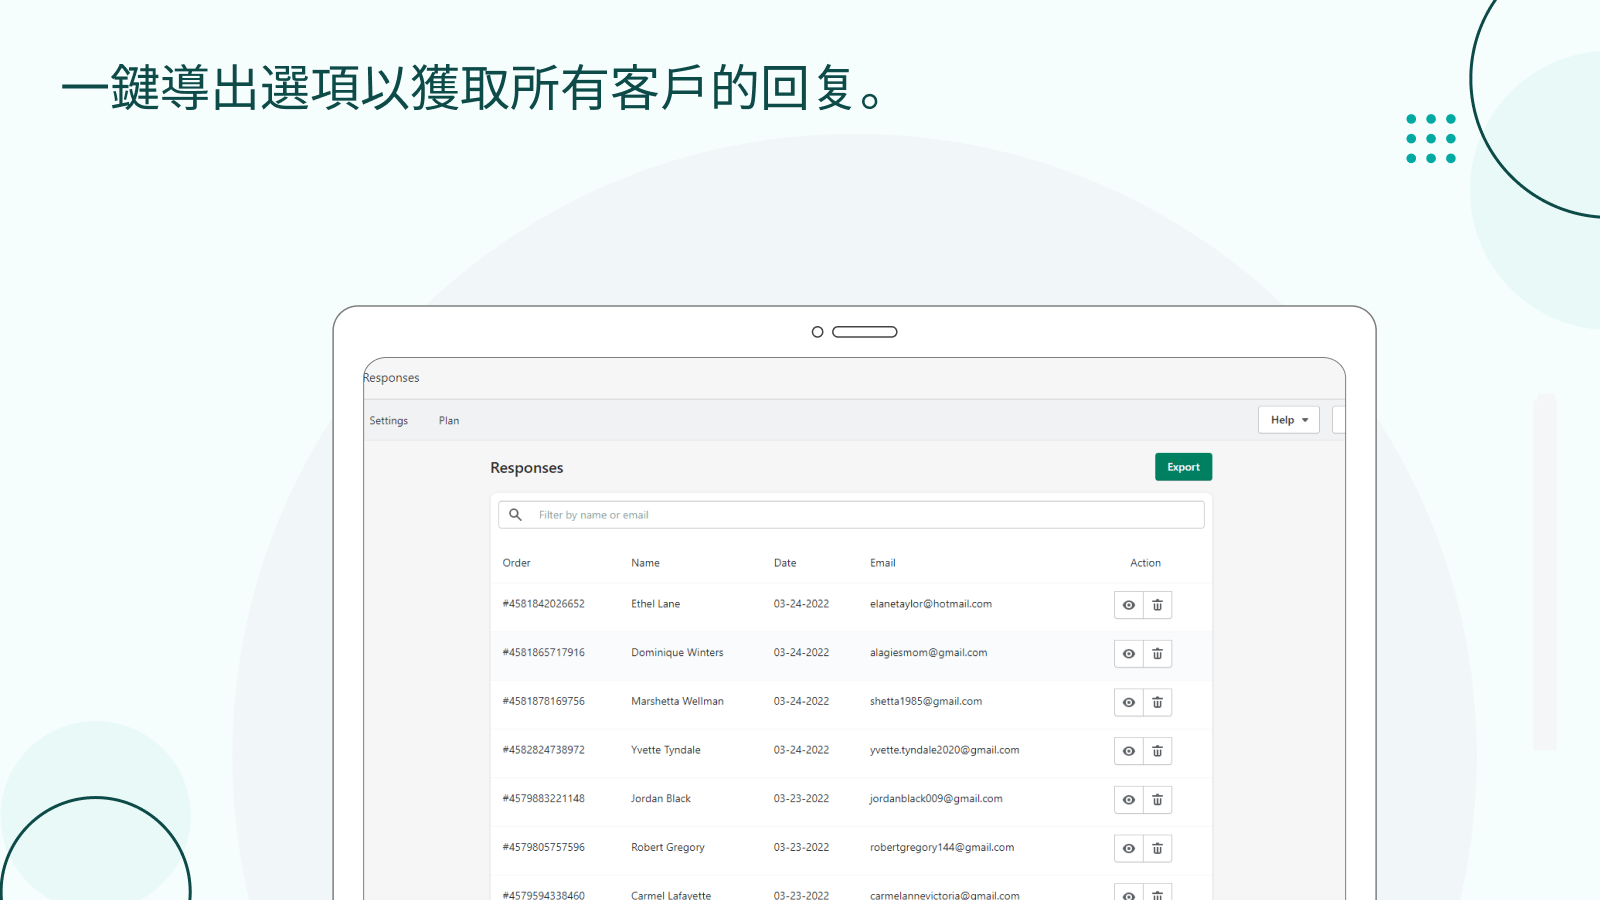Click email alagiesmom@gmail.com
Viewport: 1600px width, 900px height.
[x=928, y=653]
